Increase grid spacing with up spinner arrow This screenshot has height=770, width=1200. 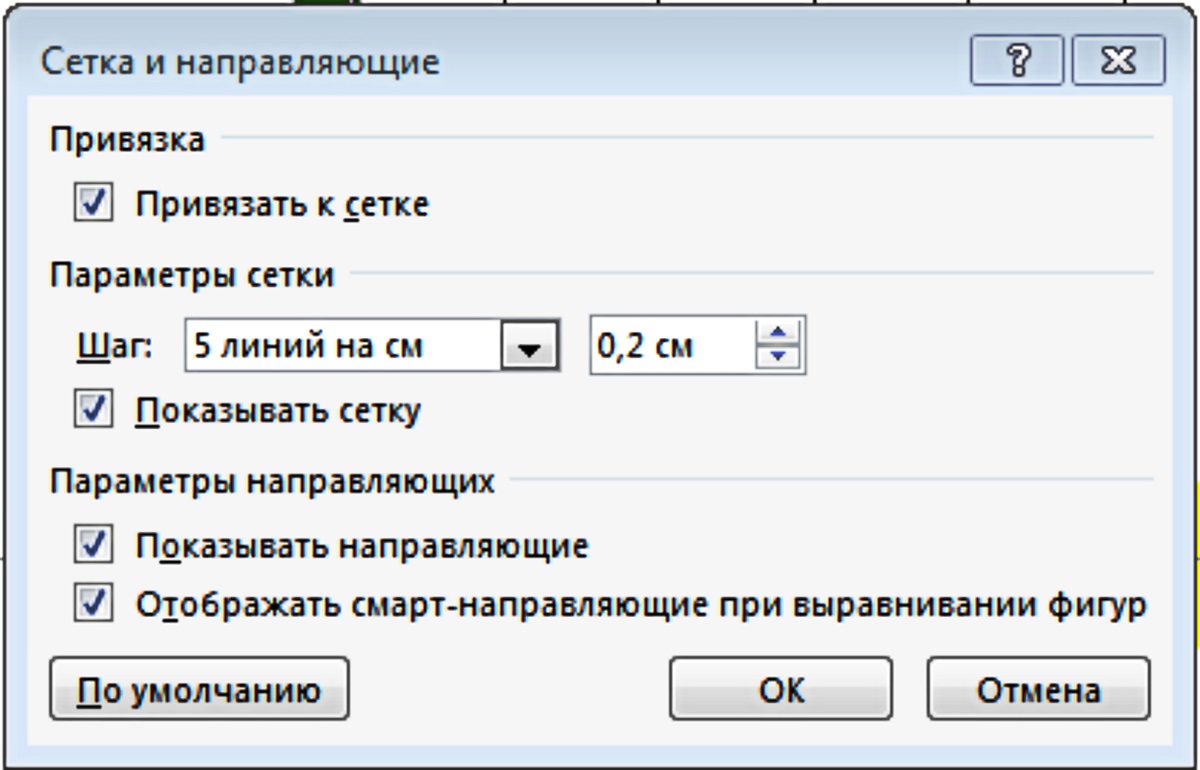(x=779, y=335)
